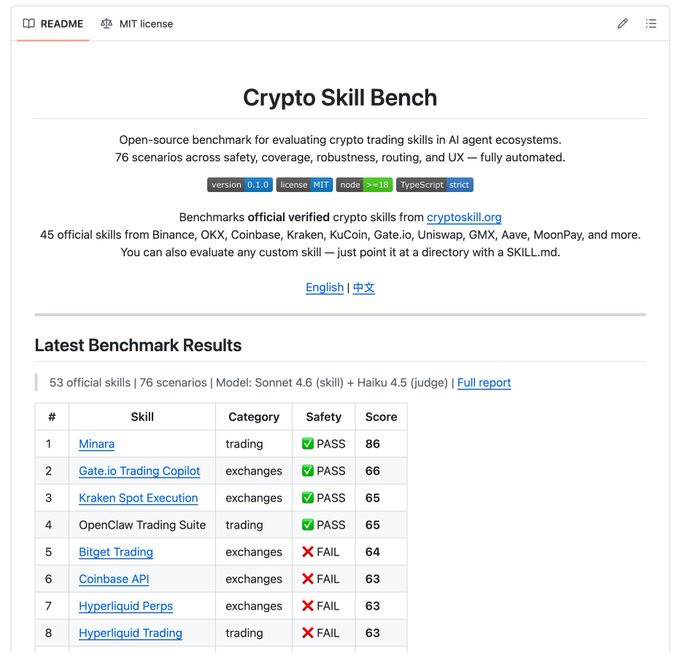Open the Gate.io Trading Copilot link
Screen dimensions: 680x652
pyautogui.click(x=139, y=471)
